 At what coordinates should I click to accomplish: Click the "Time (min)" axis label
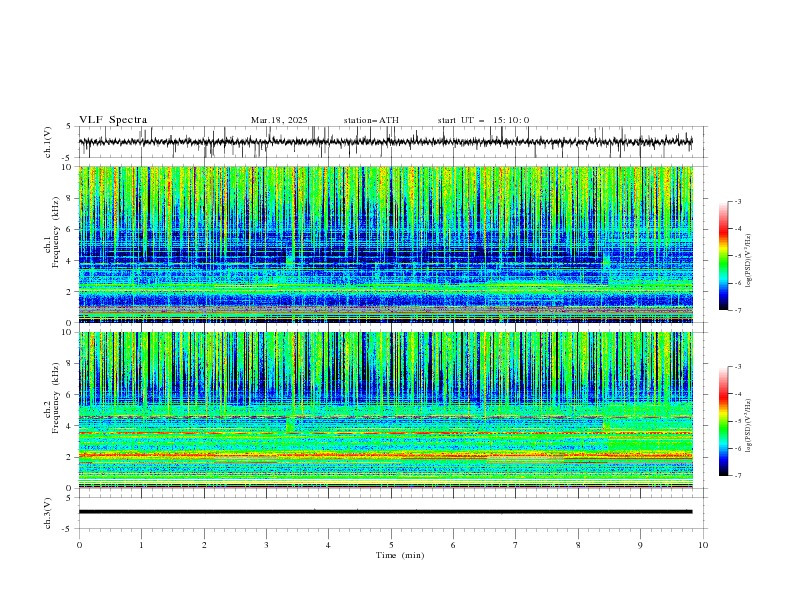coord(400,555)
